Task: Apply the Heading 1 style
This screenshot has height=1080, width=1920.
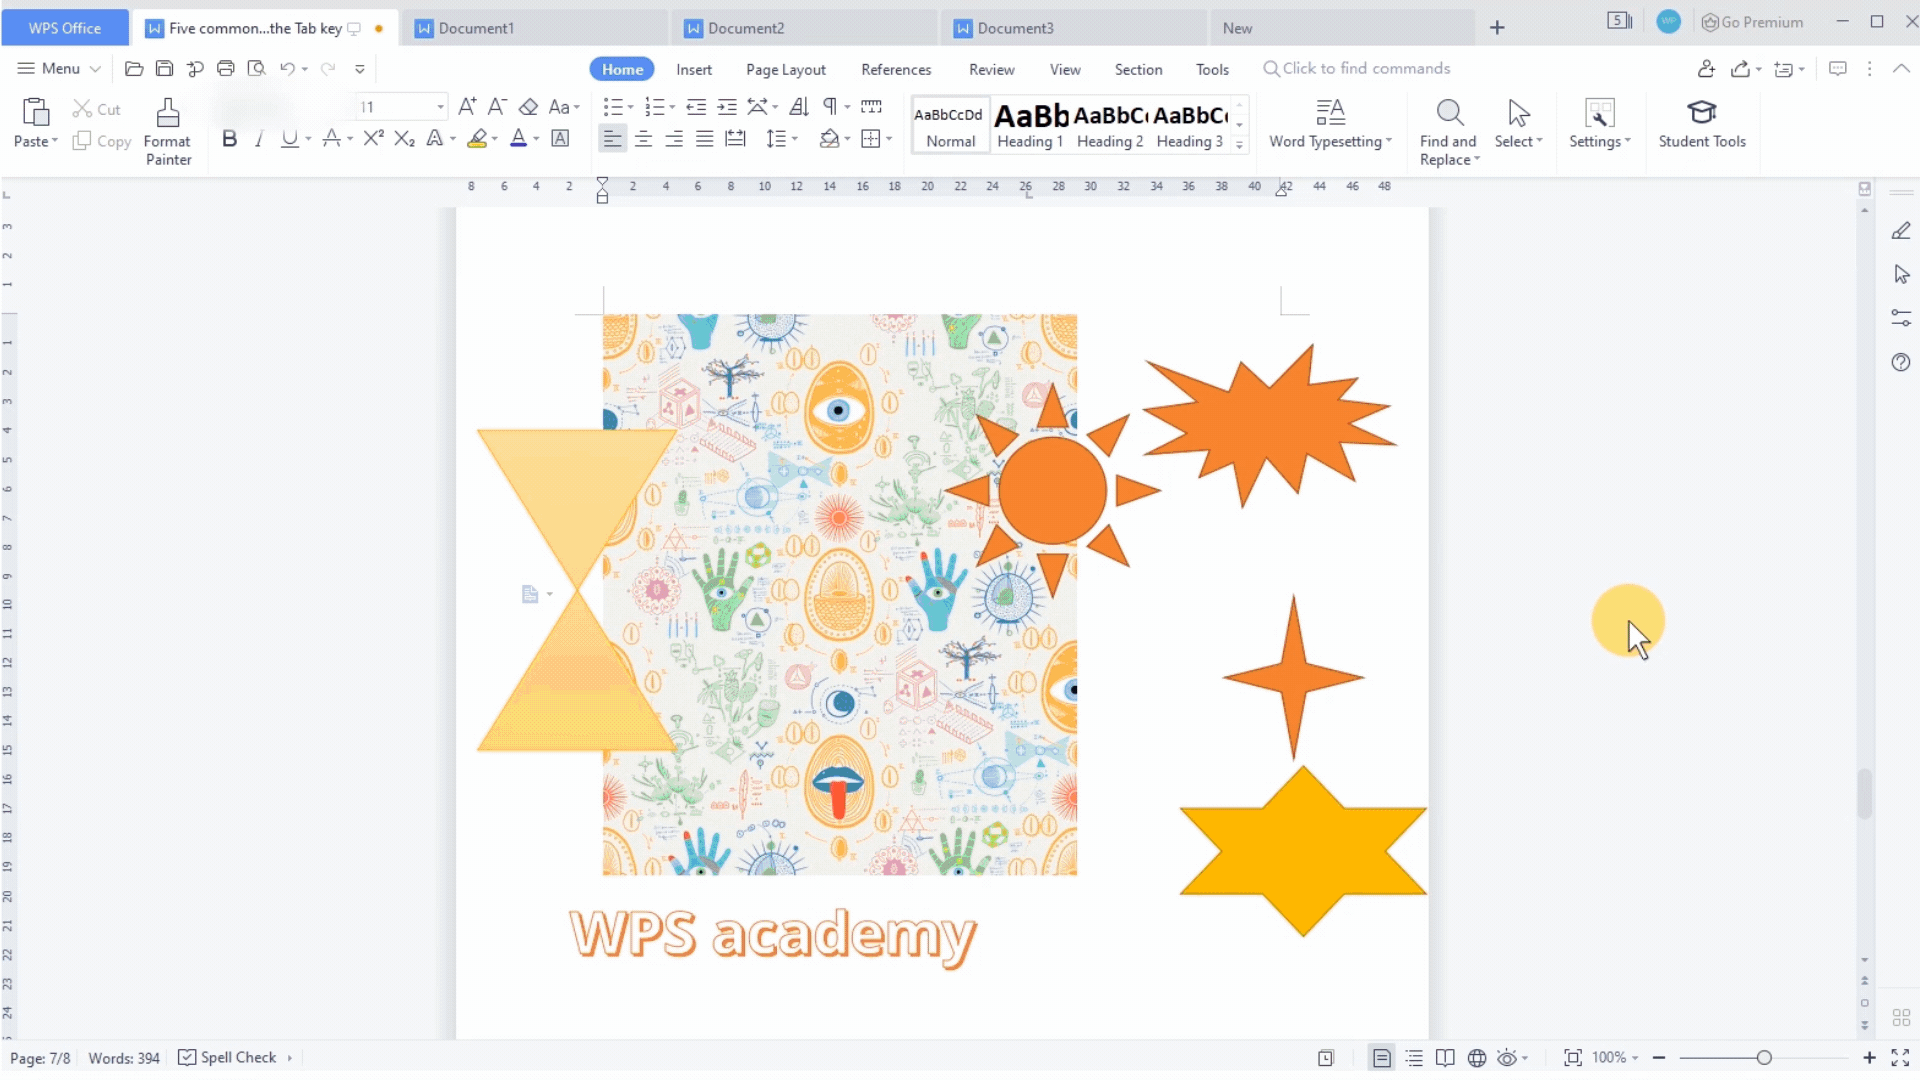Action: pyautogui.click(x=1030, y=125)
